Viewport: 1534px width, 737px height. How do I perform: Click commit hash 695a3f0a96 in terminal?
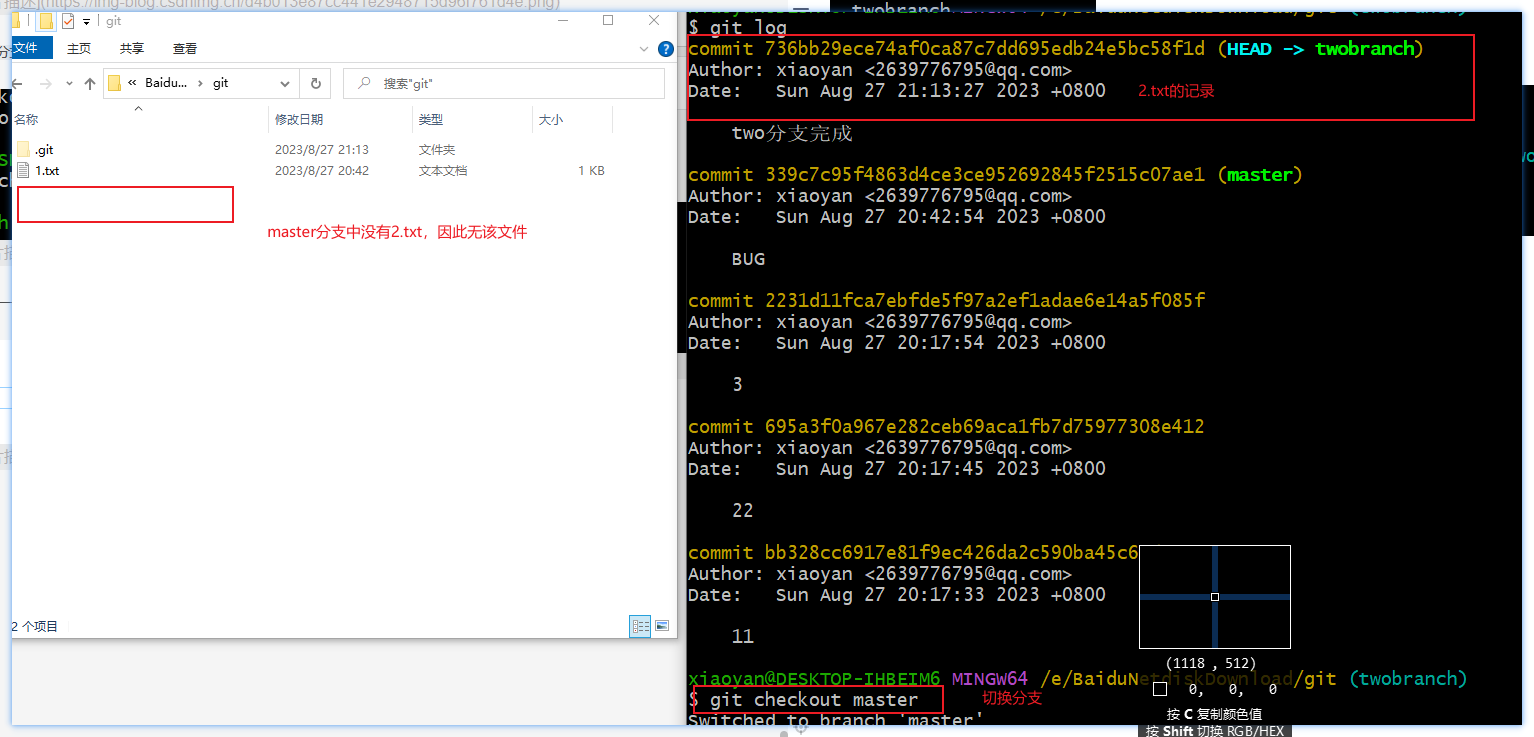coord(985,427)
